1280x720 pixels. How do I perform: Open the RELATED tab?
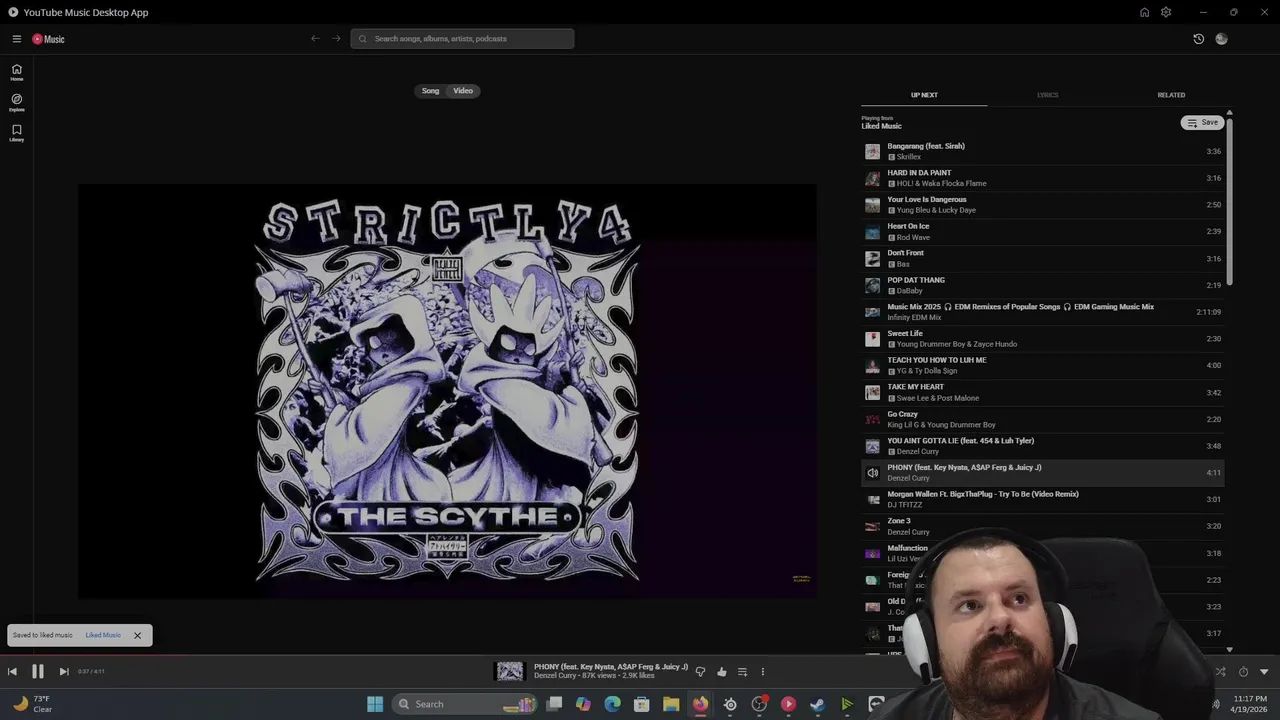[1171, 95]
